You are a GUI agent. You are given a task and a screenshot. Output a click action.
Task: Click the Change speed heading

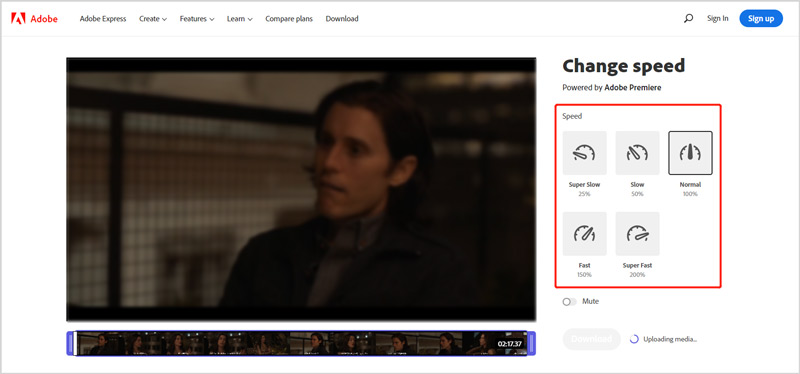623,66
